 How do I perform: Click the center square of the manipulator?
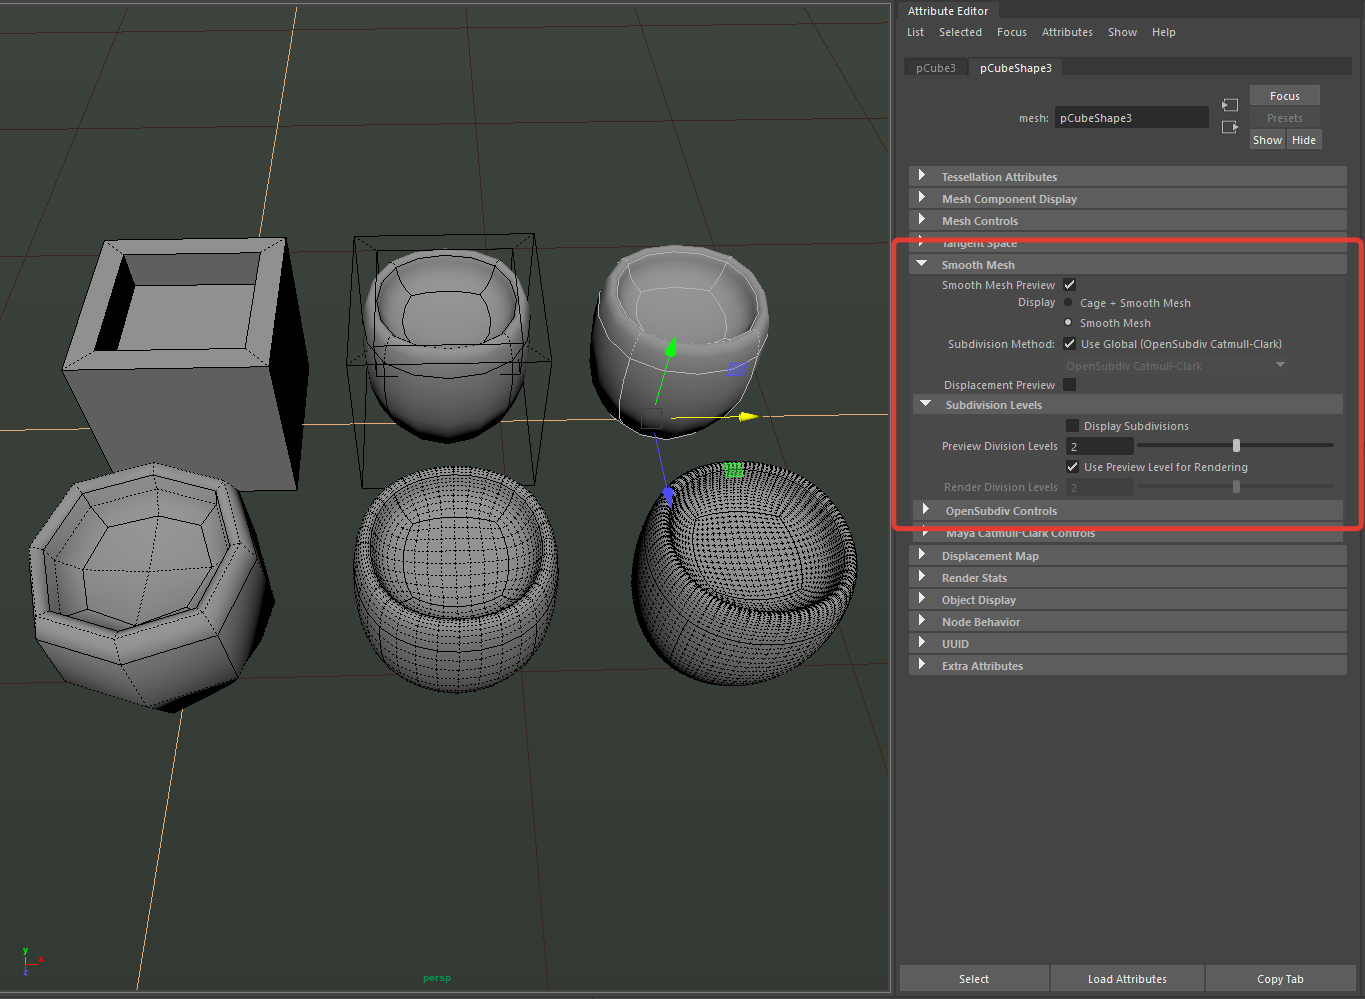coord(651,418)
